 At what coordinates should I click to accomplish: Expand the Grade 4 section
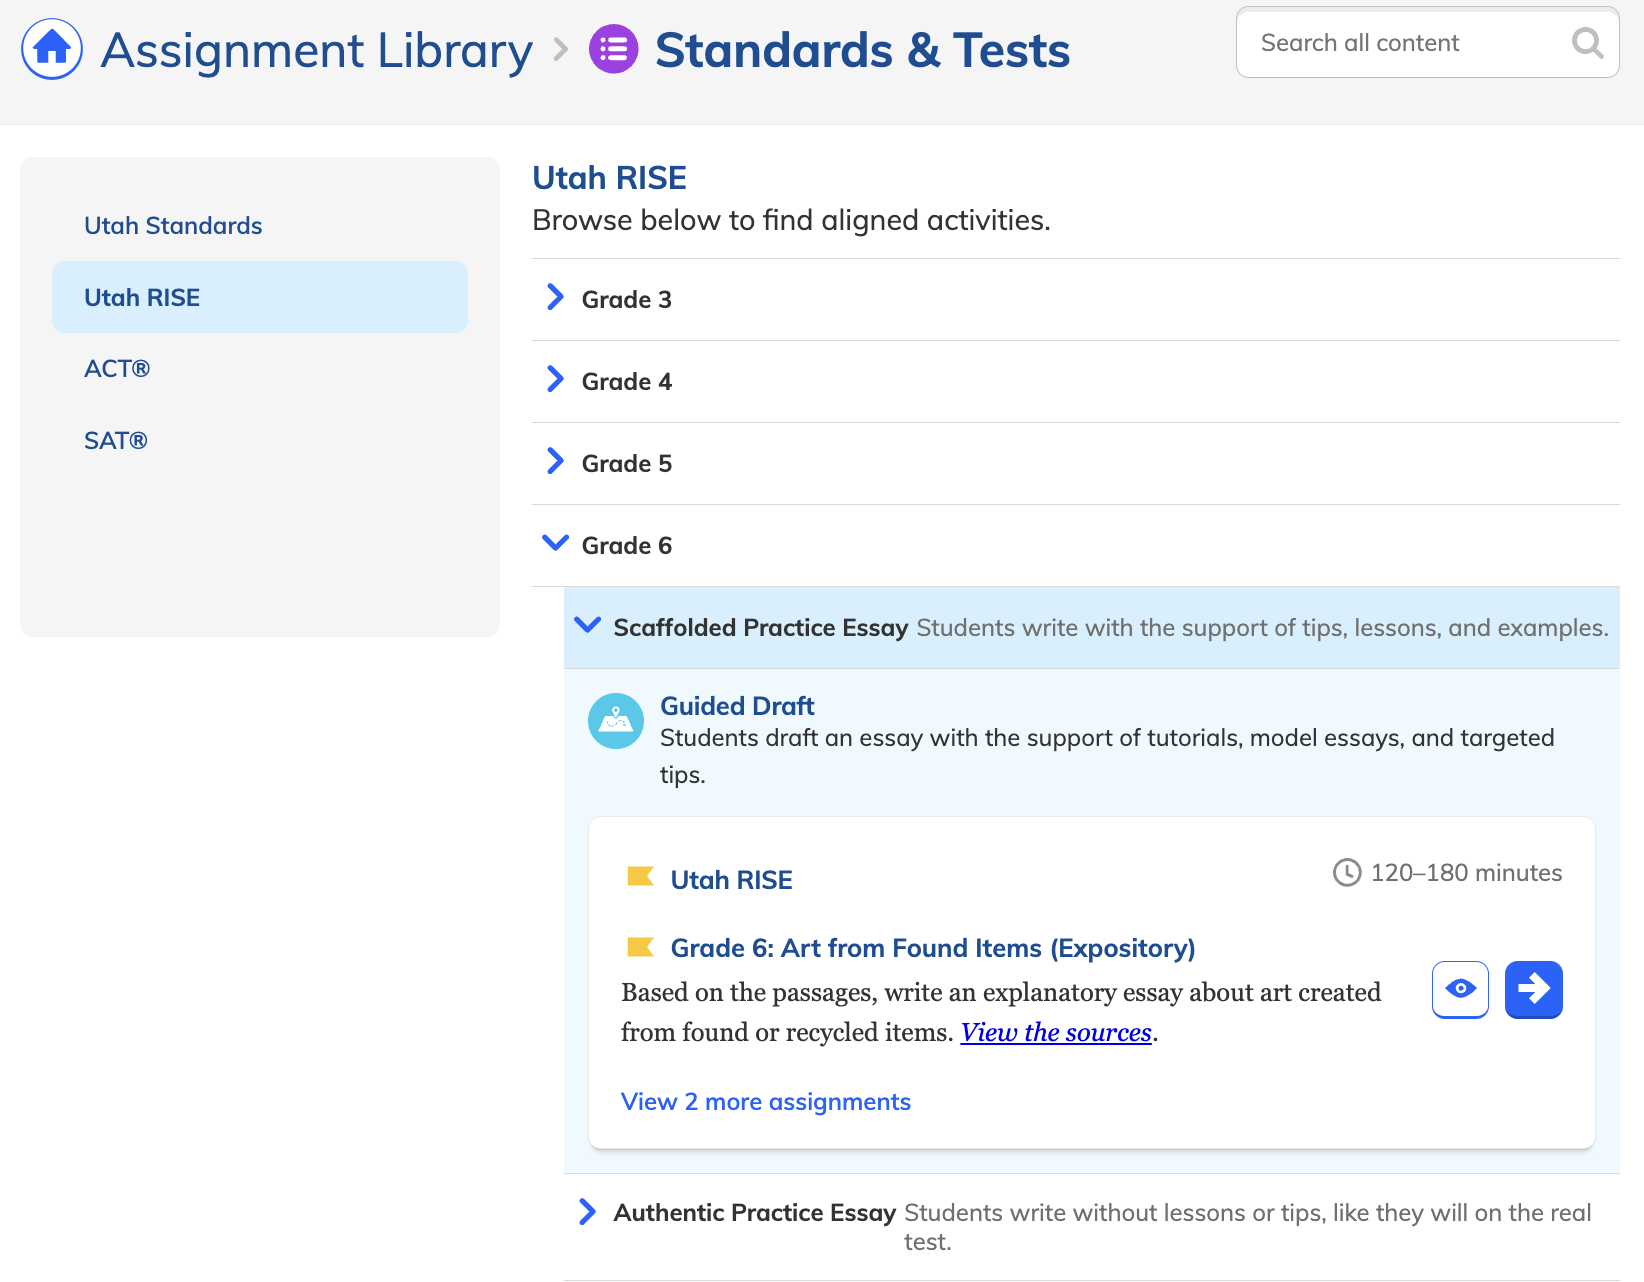[1076, 381]
